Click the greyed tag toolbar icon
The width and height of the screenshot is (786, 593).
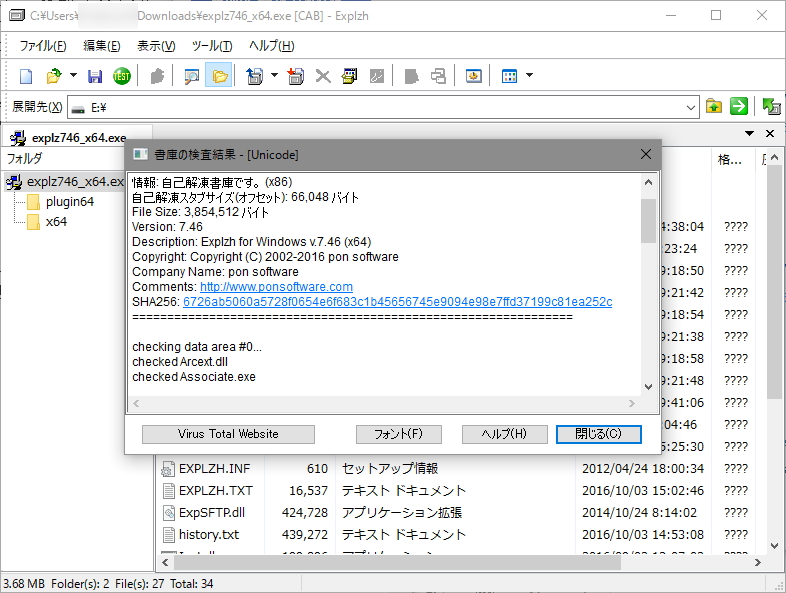tap(411, 76)
